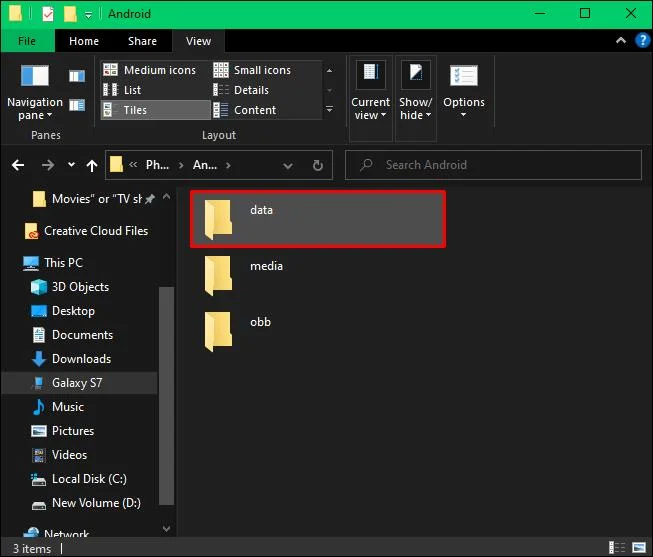
Task: Toggle the Details pane icon
Action: click(x=77, y=105)
